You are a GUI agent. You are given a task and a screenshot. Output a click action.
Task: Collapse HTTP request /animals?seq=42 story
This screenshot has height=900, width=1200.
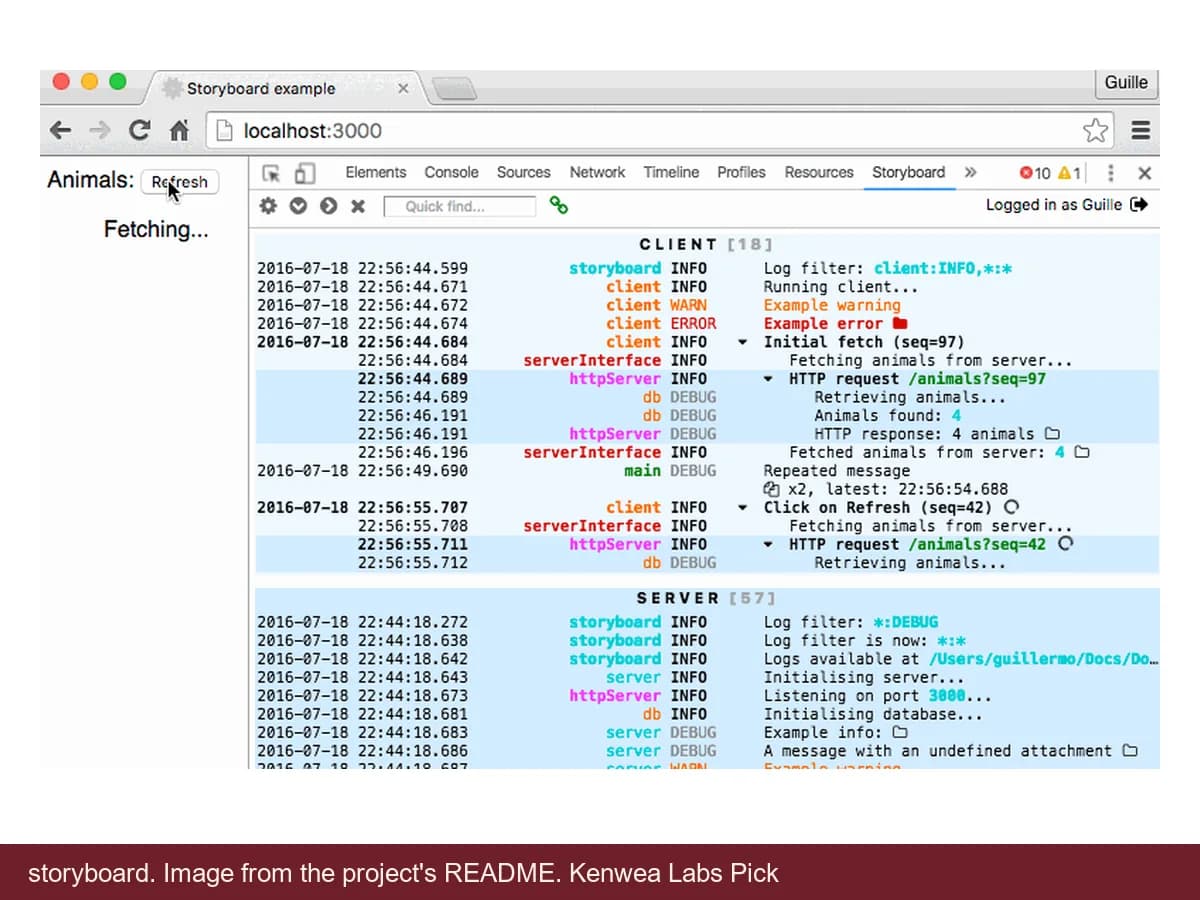pyautogui.click(x=767, y=544)
